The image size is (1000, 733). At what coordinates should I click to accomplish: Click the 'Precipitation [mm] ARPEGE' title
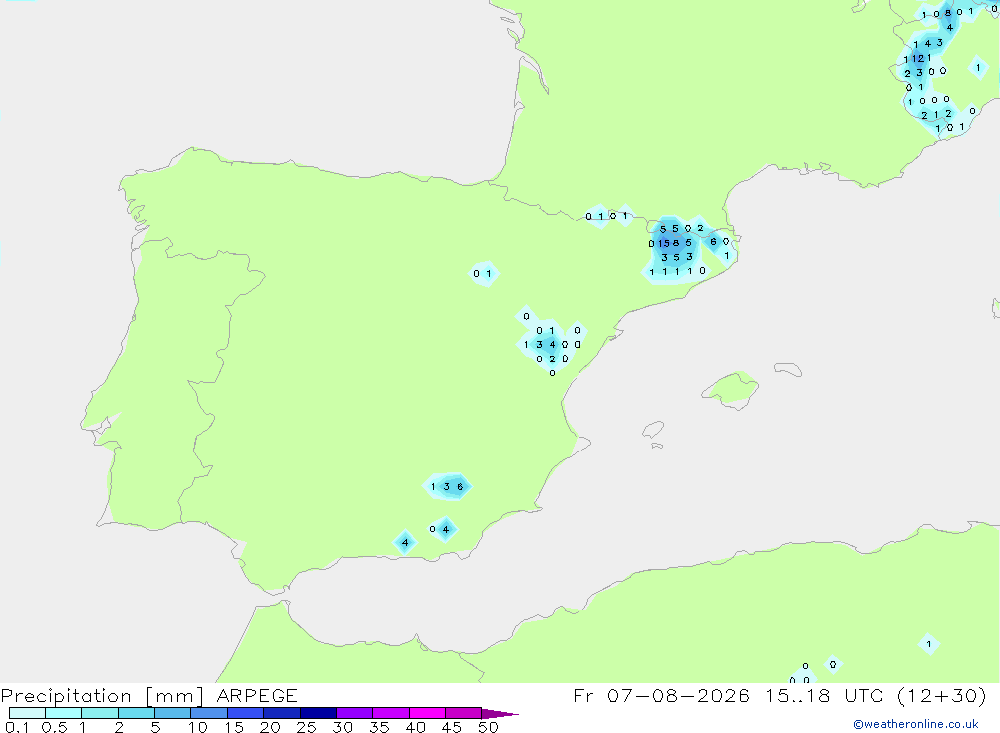[149, 695]
